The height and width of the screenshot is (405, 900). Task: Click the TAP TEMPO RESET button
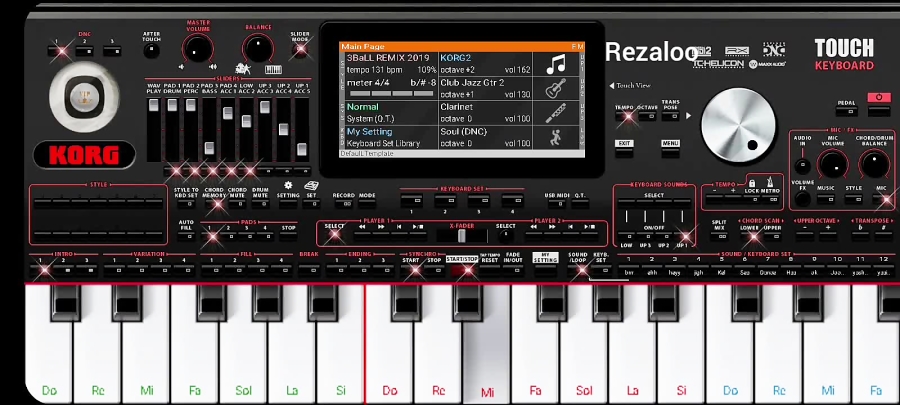(x=490, y=269)
